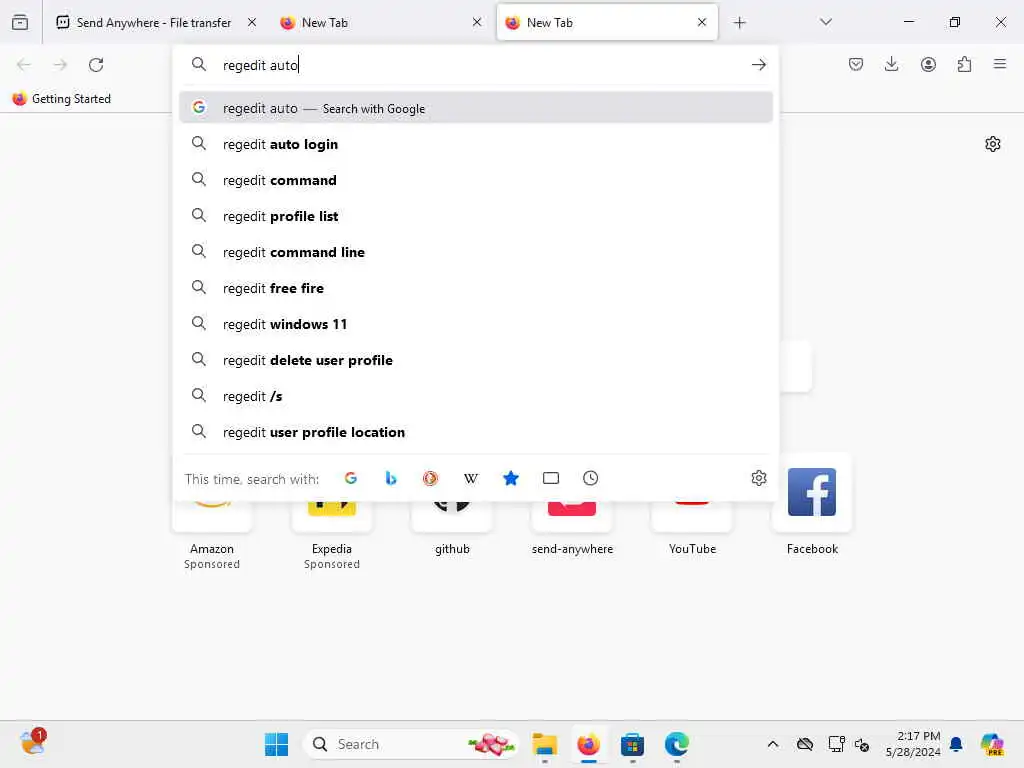Open the Save to Pocket icon
The height and width of the screenshot is (768, 1024).
pyautogui.click(x=856, y=64)
